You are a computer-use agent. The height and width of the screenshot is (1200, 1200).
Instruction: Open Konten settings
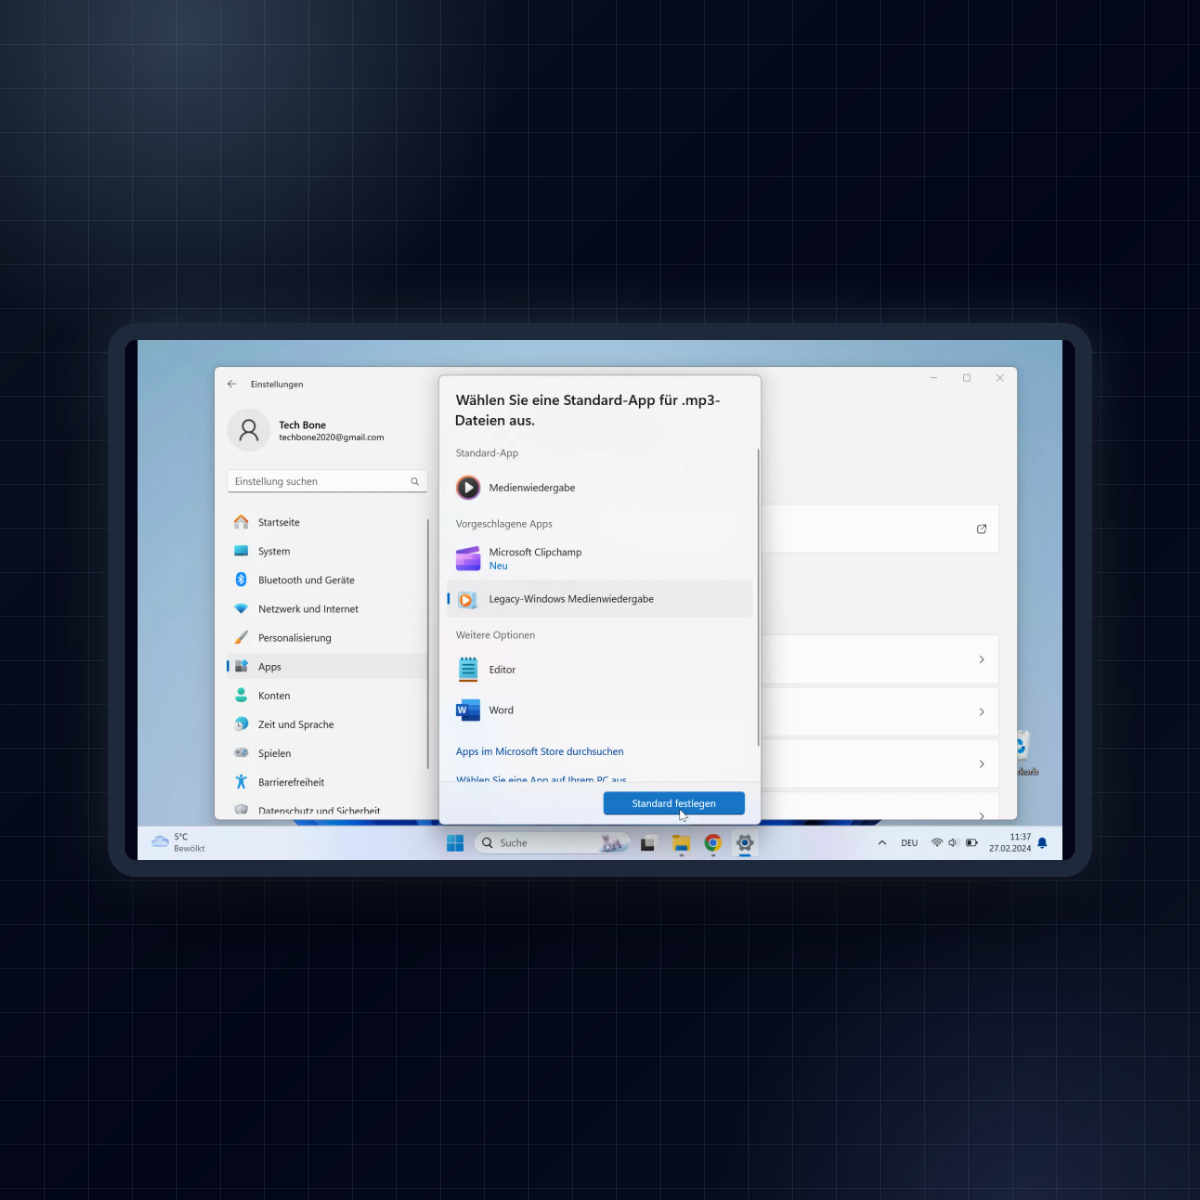pyautogui.click(x=327, y=696)
